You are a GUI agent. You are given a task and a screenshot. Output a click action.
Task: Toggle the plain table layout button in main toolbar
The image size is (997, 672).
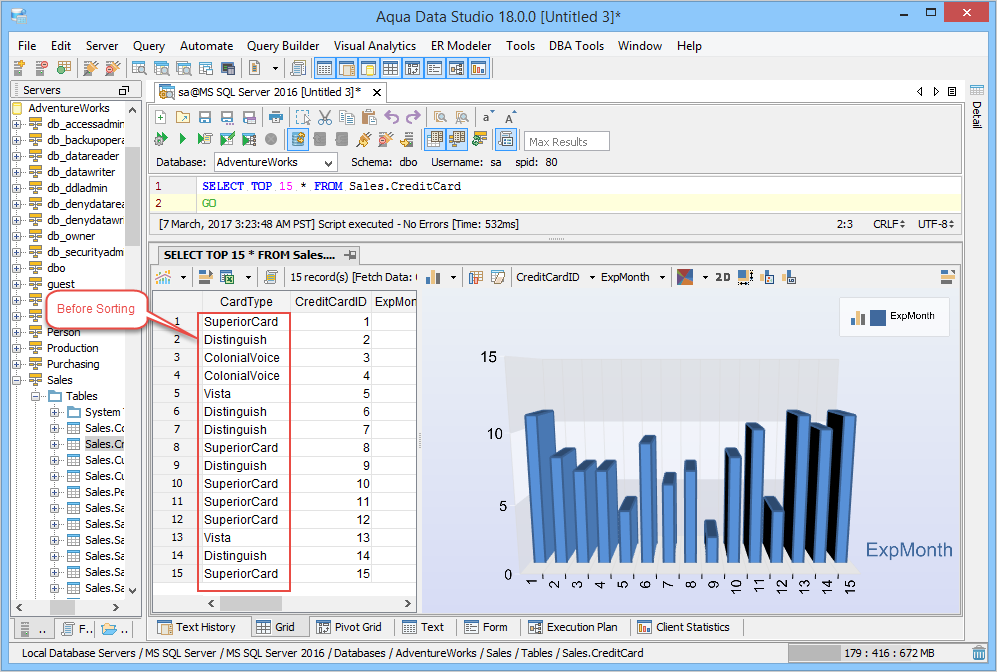point(390,68)
